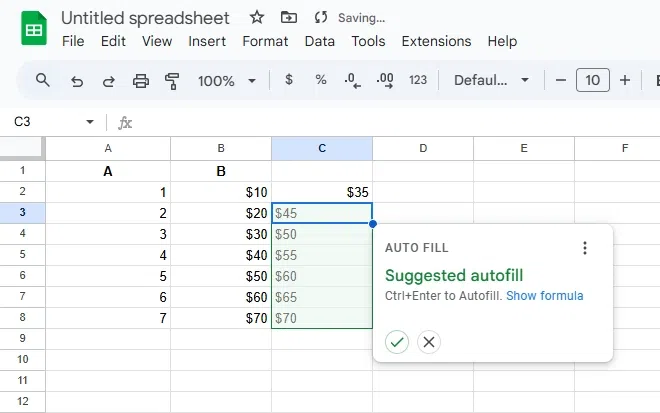Viewport: 660px width, 413px height.
Task: Click the Show formula link
Action: click(544, 296)
